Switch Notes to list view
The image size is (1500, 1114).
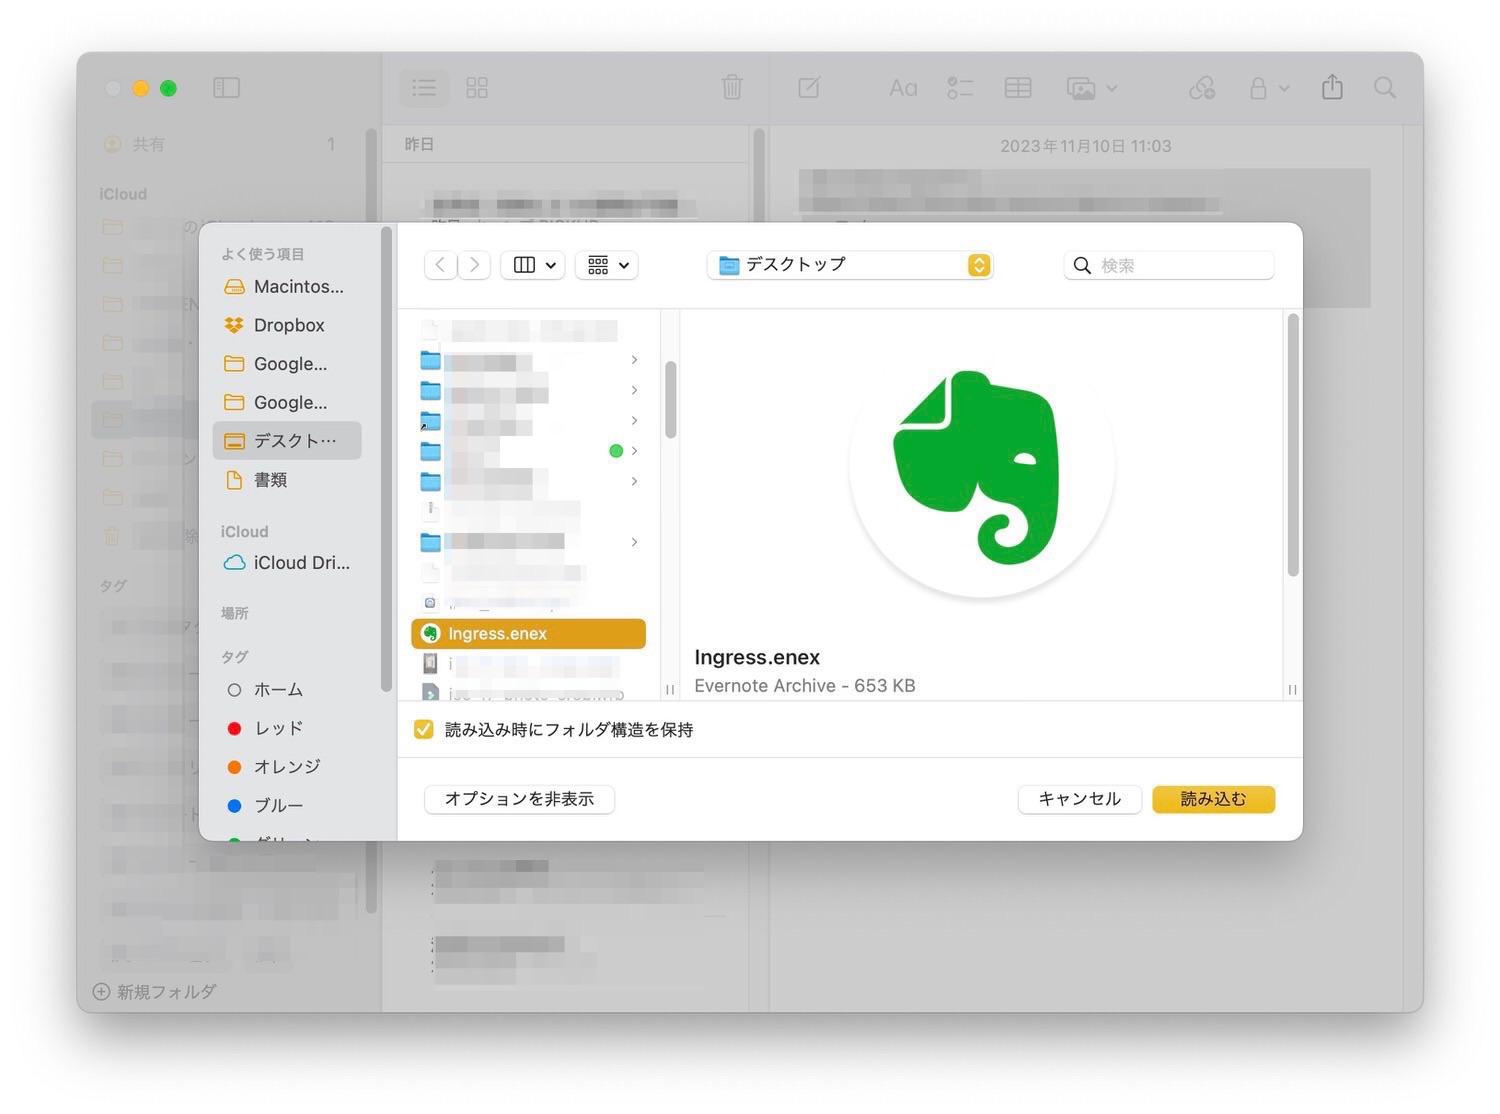tap(424, 88)
